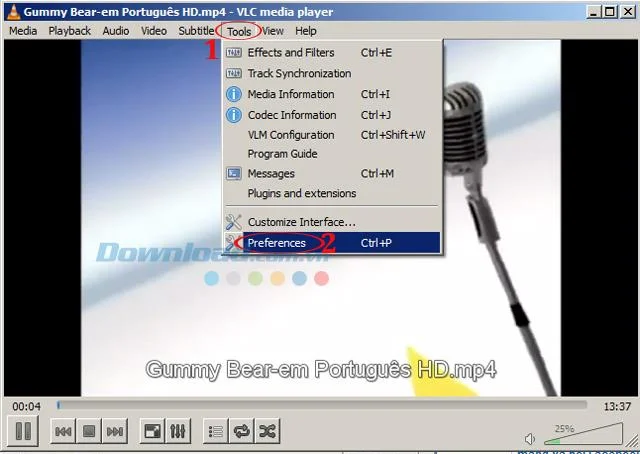The height and width of the screenshot is (454, 640).
Task: Minimize the VLC window
Action: [593, 12]
